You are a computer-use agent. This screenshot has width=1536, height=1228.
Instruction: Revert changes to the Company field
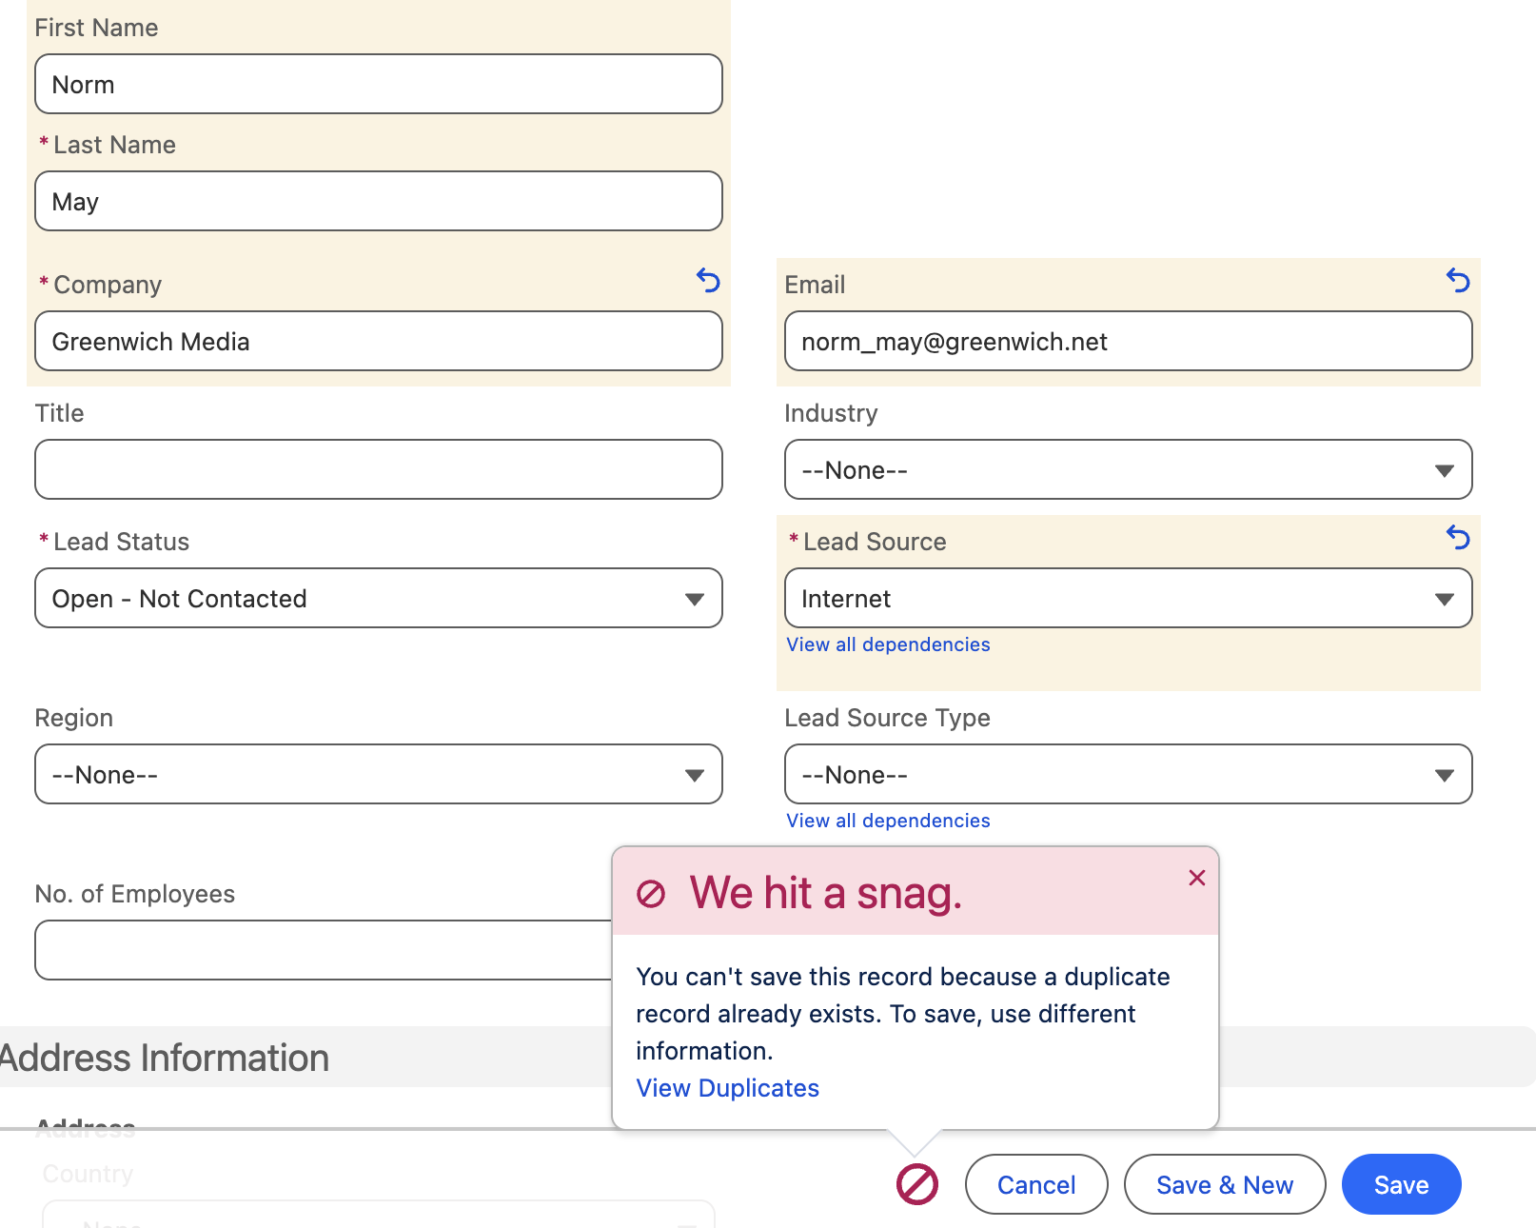coord(708,281)
